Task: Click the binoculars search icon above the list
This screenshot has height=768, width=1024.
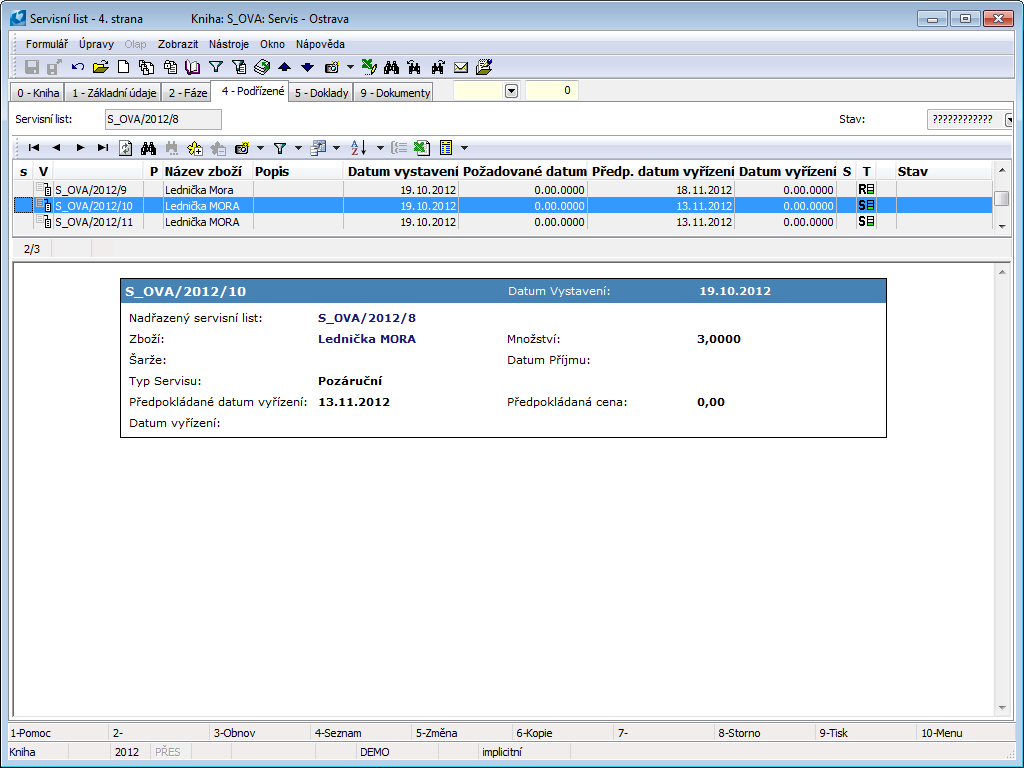Action: (x=148, y=147)
